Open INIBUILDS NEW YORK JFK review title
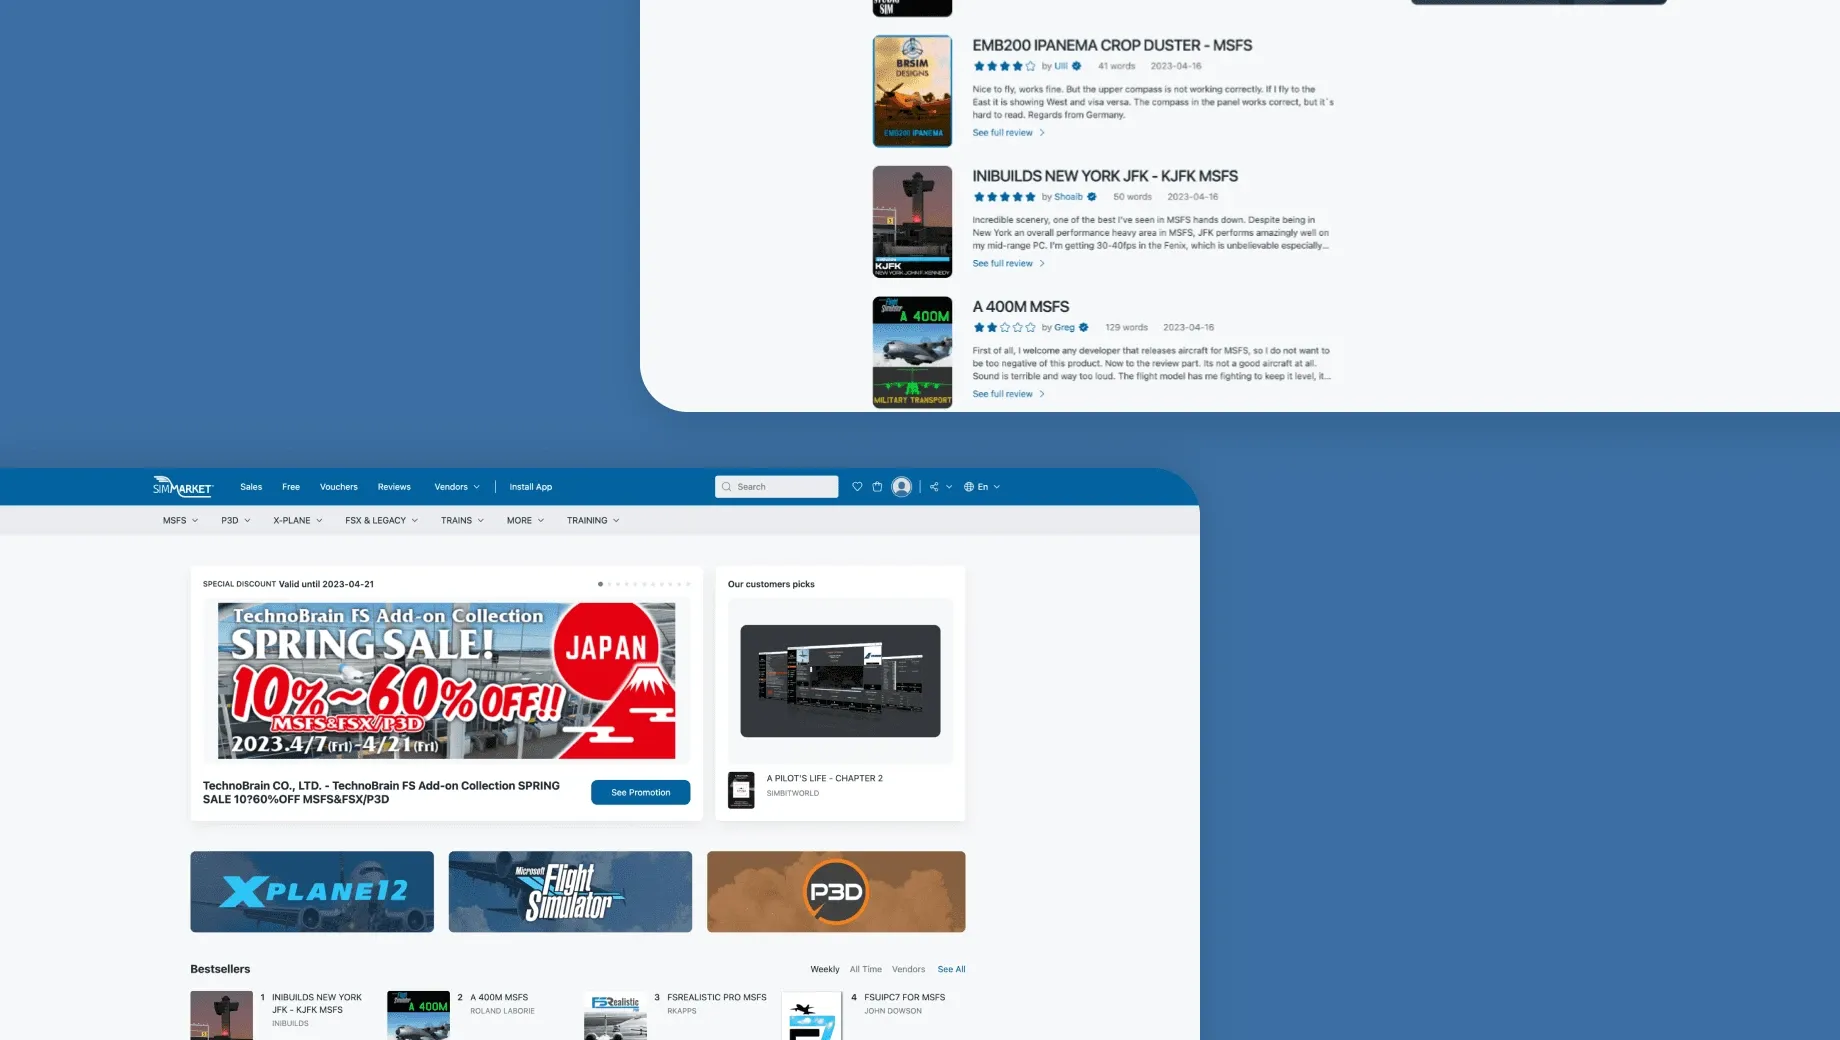Screen dimensions: 1840x1040 pos(1105,176)
